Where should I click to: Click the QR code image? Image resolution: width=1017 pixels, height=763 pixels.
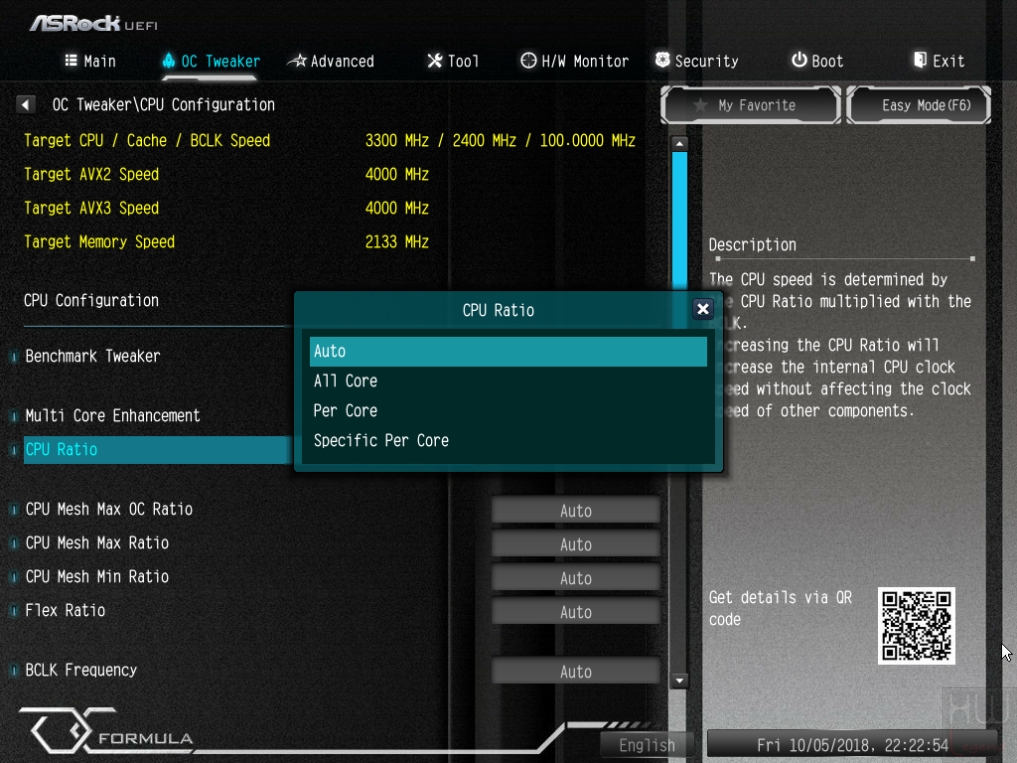[916, 625]
